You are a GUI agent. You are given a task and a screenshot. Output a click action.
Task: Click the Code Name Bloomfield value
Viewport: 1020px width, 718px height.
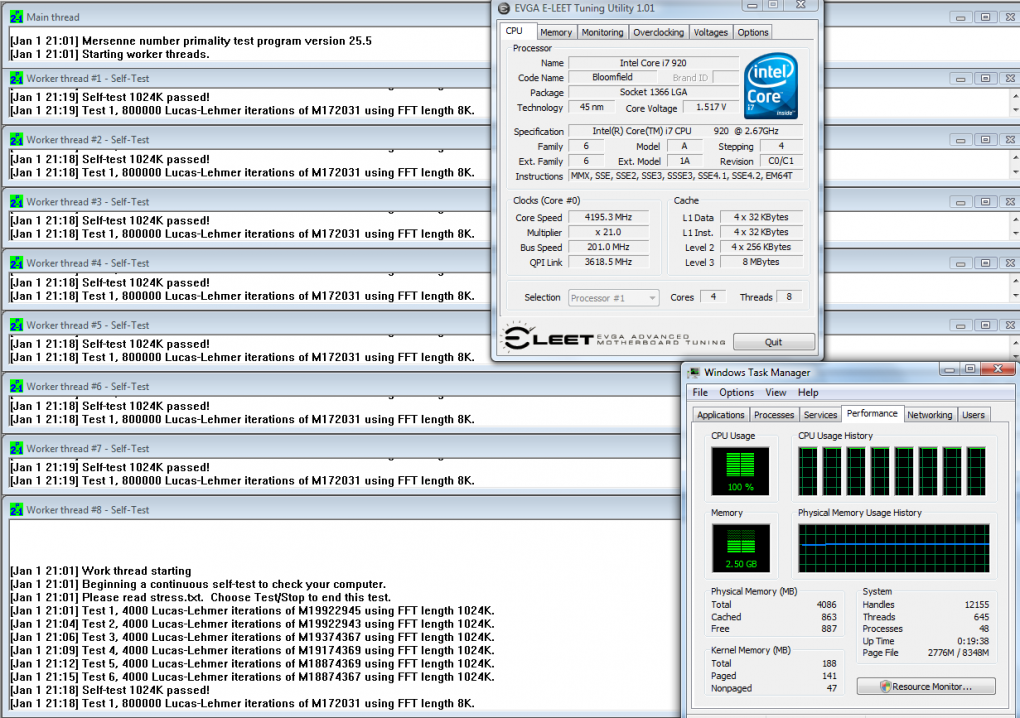612,77
